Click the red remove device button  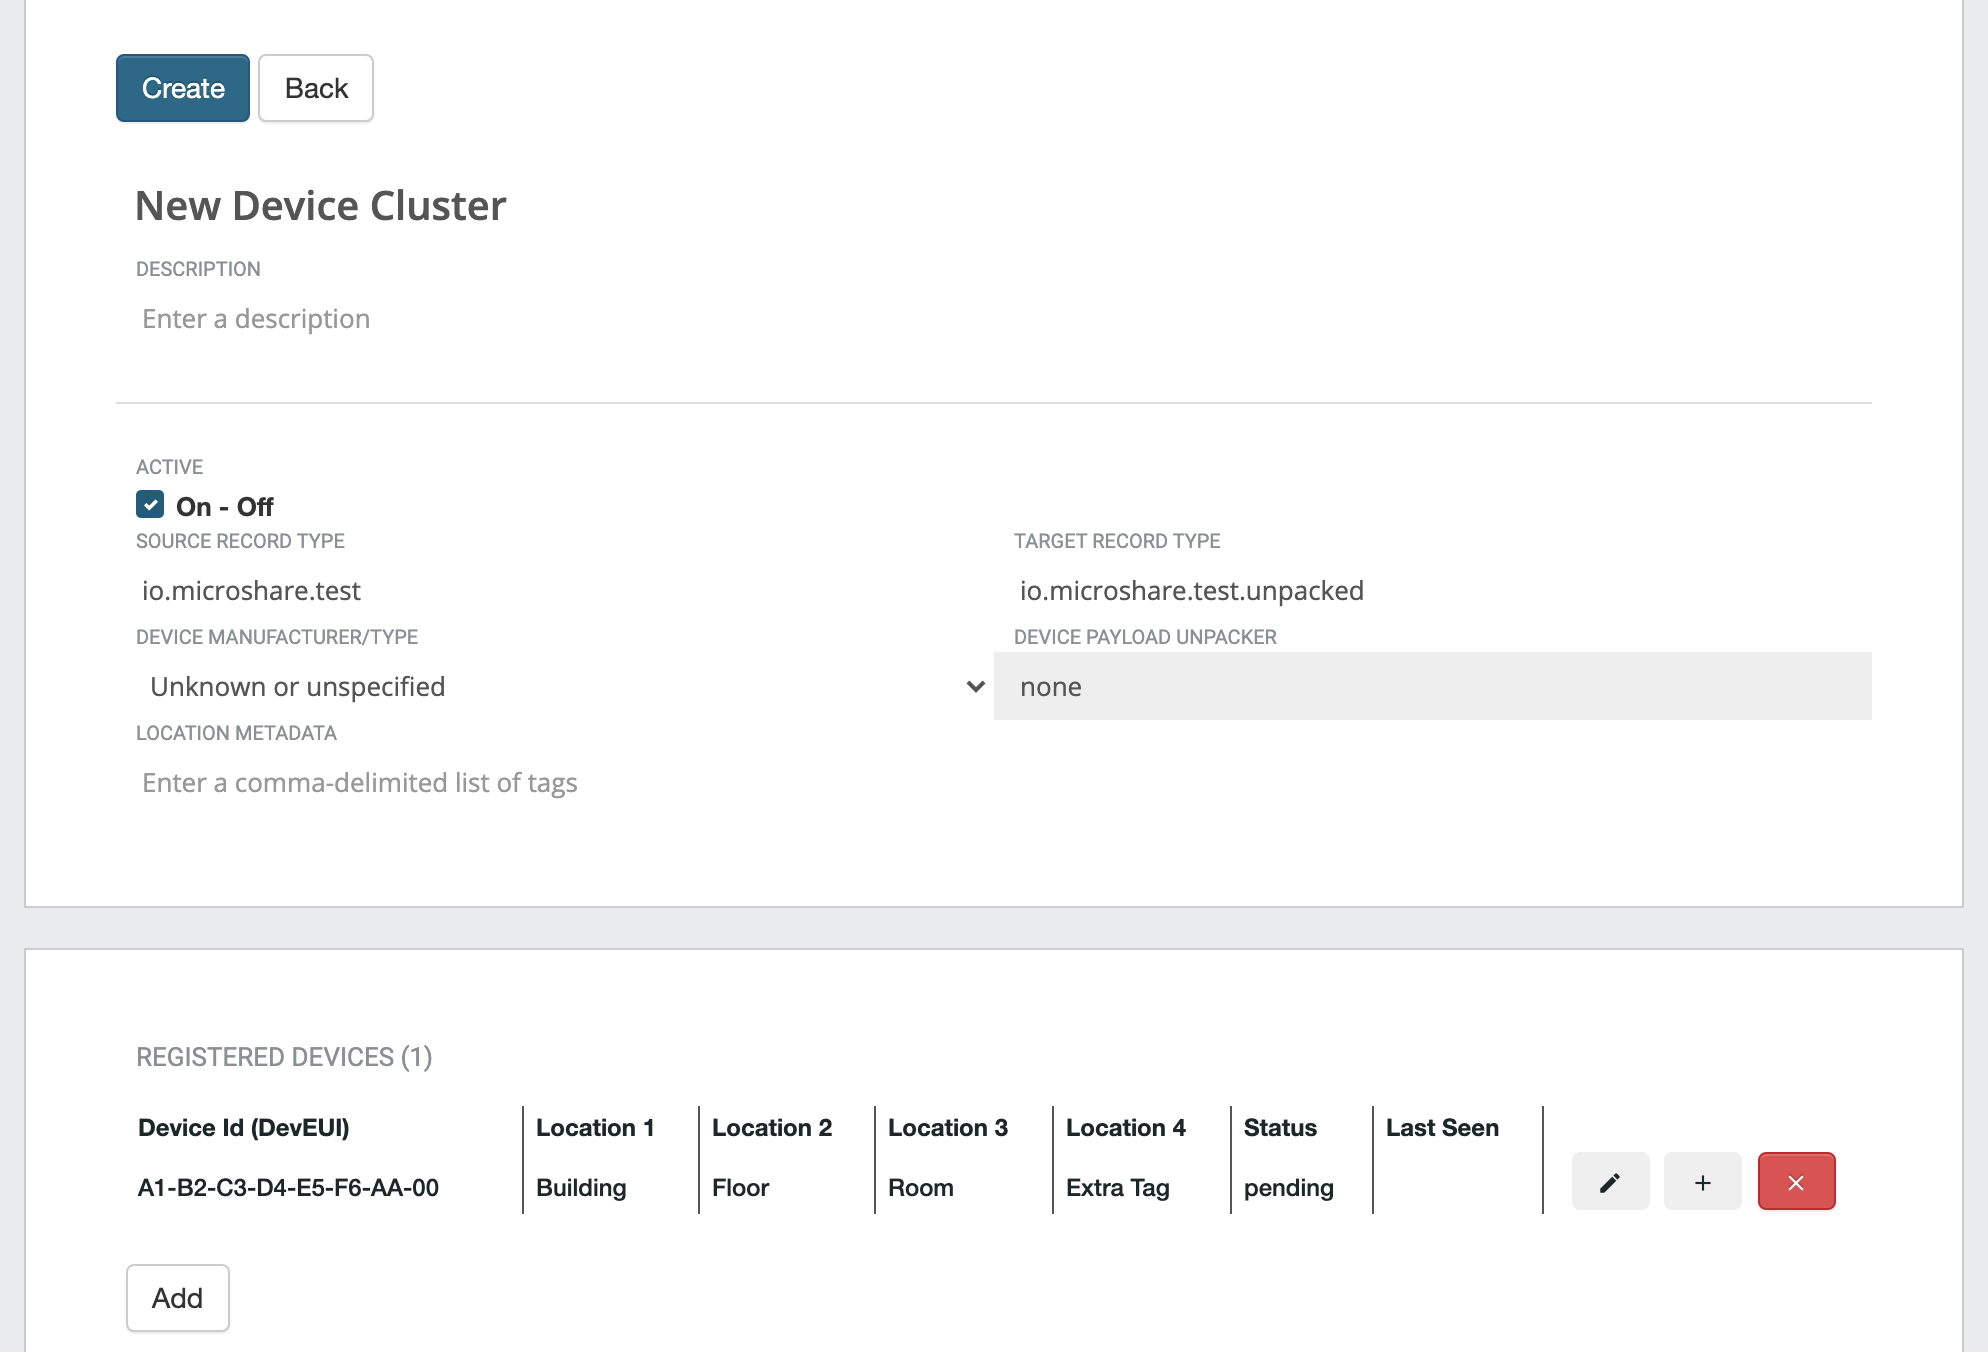[x=1796, y=1182]
